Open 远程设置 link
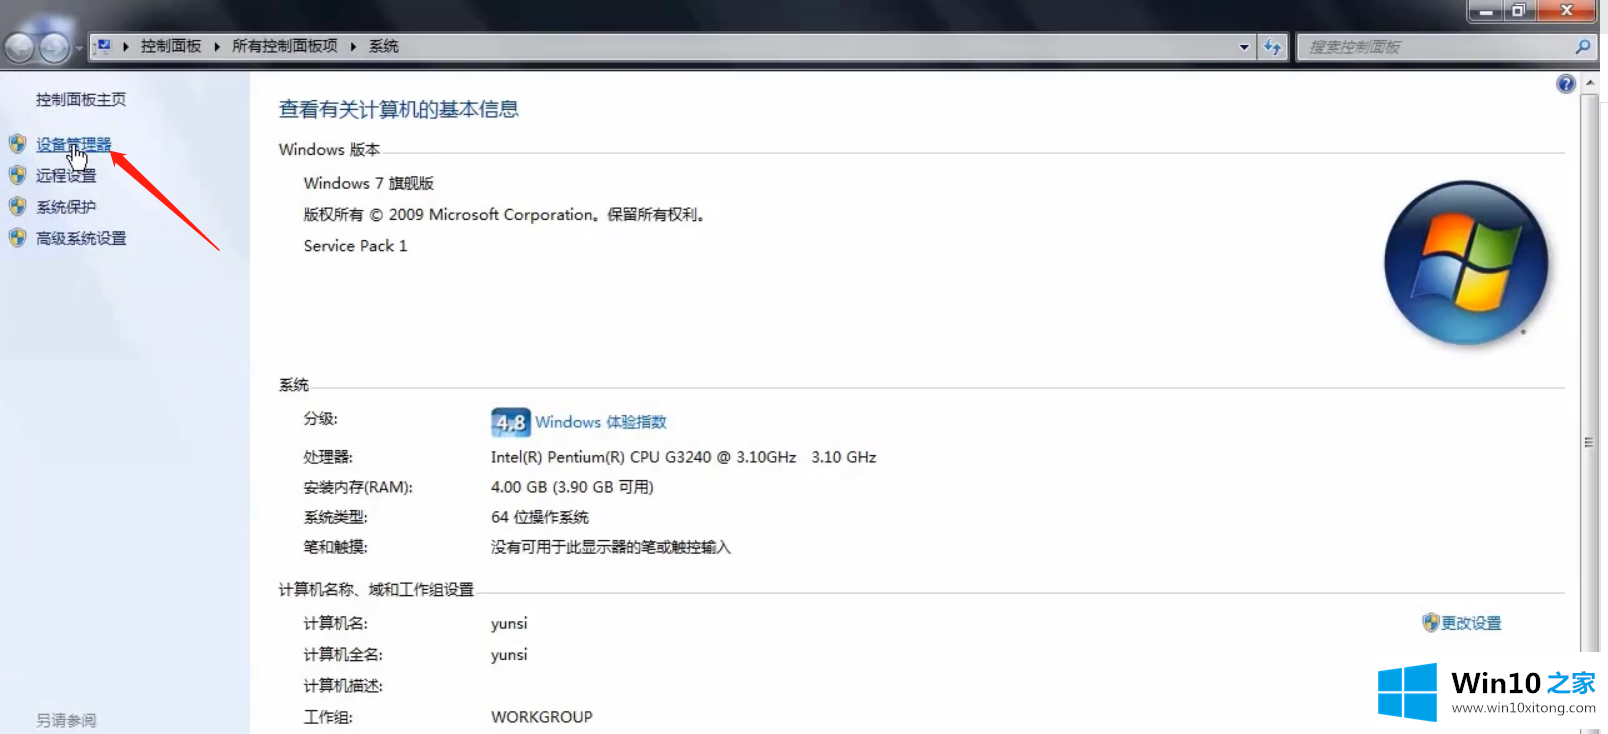The width and height of the screenshot is (1608, 734). [66, 175]
